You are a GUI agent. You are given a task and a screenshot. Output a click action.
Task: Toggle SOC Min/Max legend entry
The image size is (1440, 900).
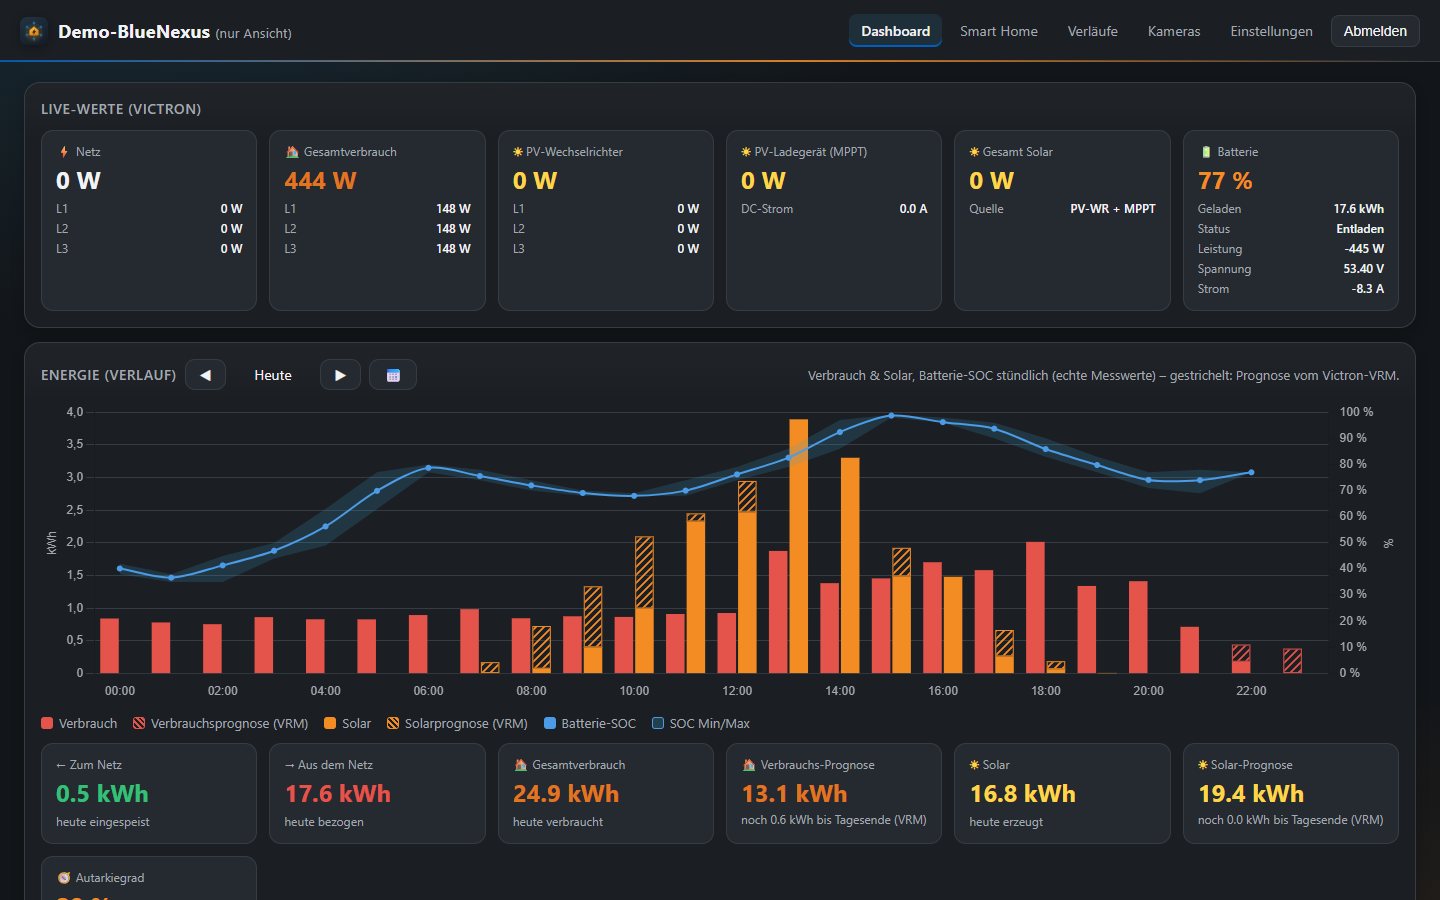click(701, 723)
